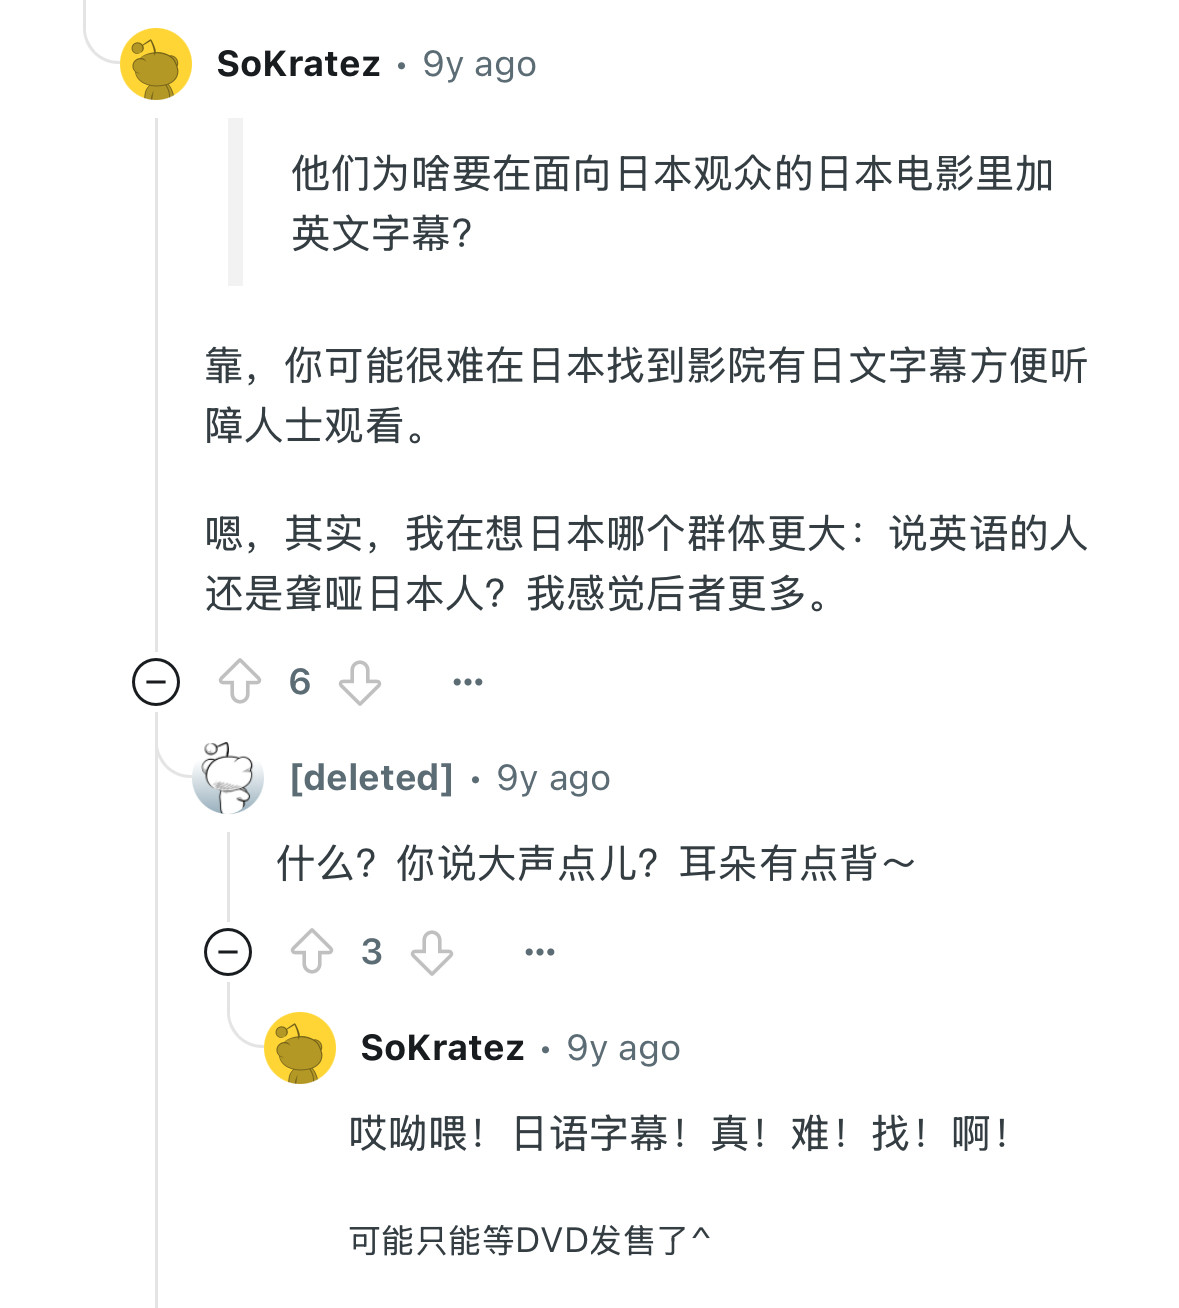Click the [deleted] username
The height and width of the screenshot is (1308, 1179).
371,778
